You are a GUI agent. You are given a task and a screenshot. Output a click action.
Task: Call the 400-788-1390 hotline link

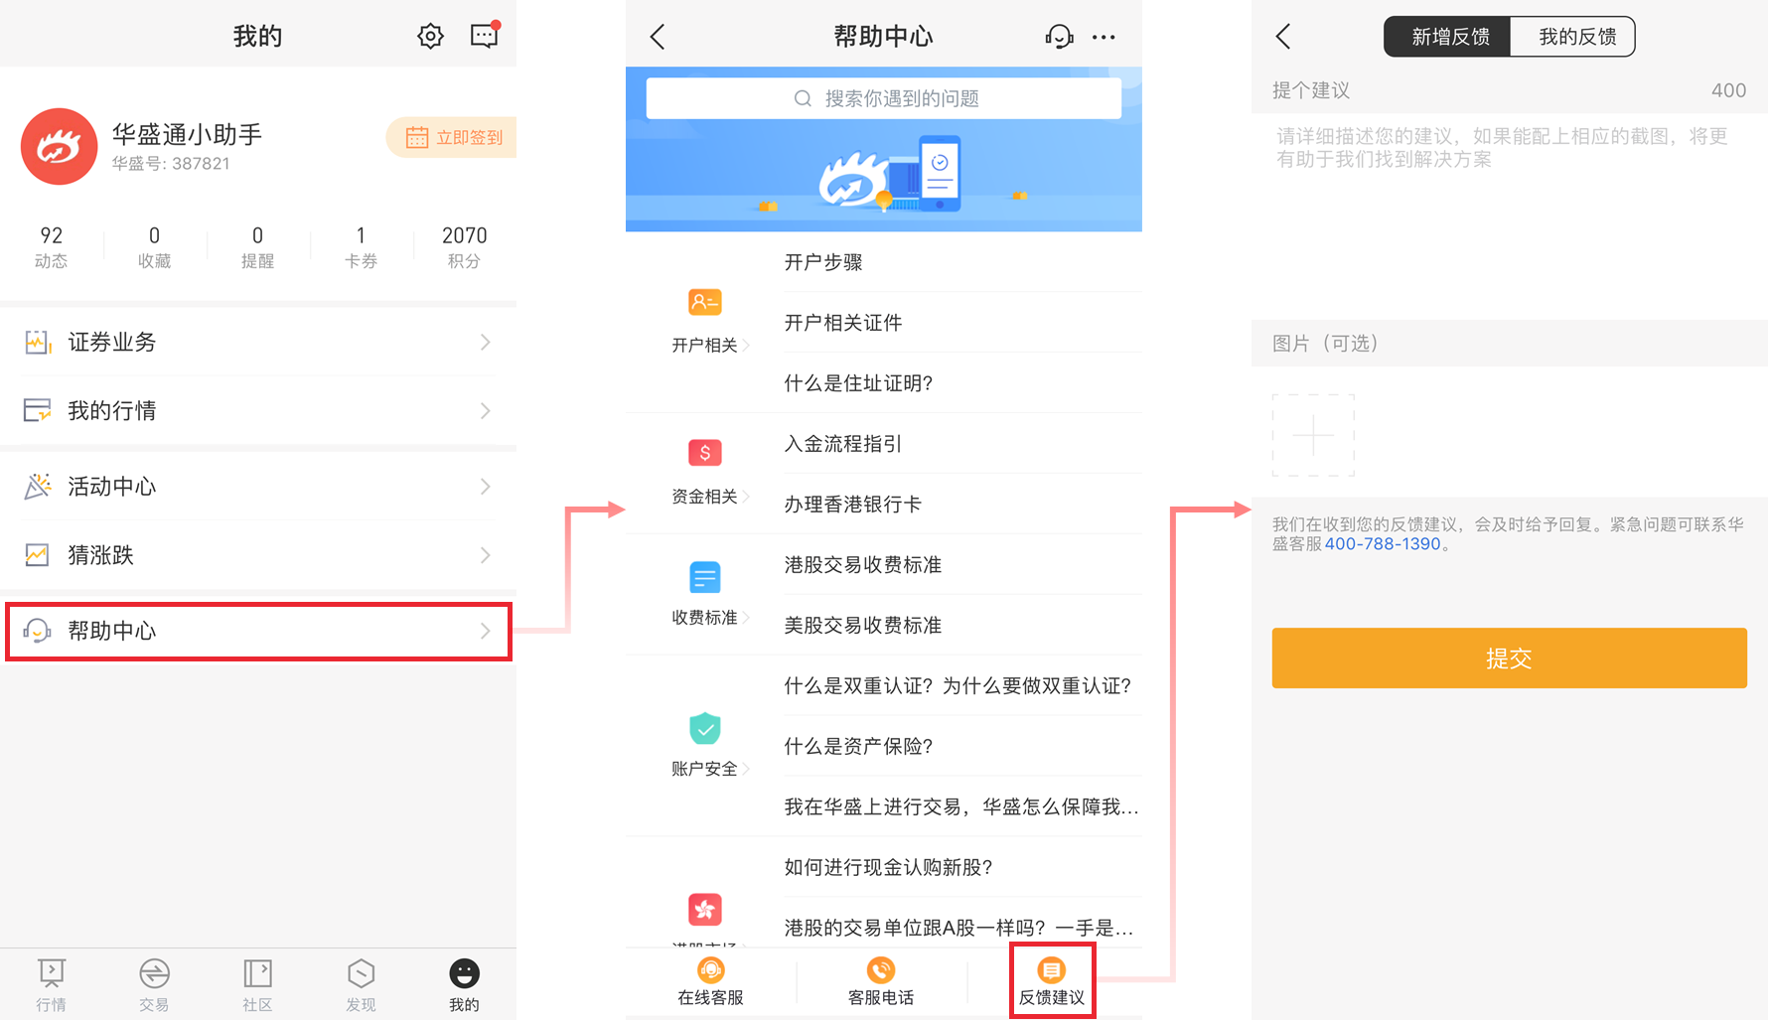(1382, 544)
